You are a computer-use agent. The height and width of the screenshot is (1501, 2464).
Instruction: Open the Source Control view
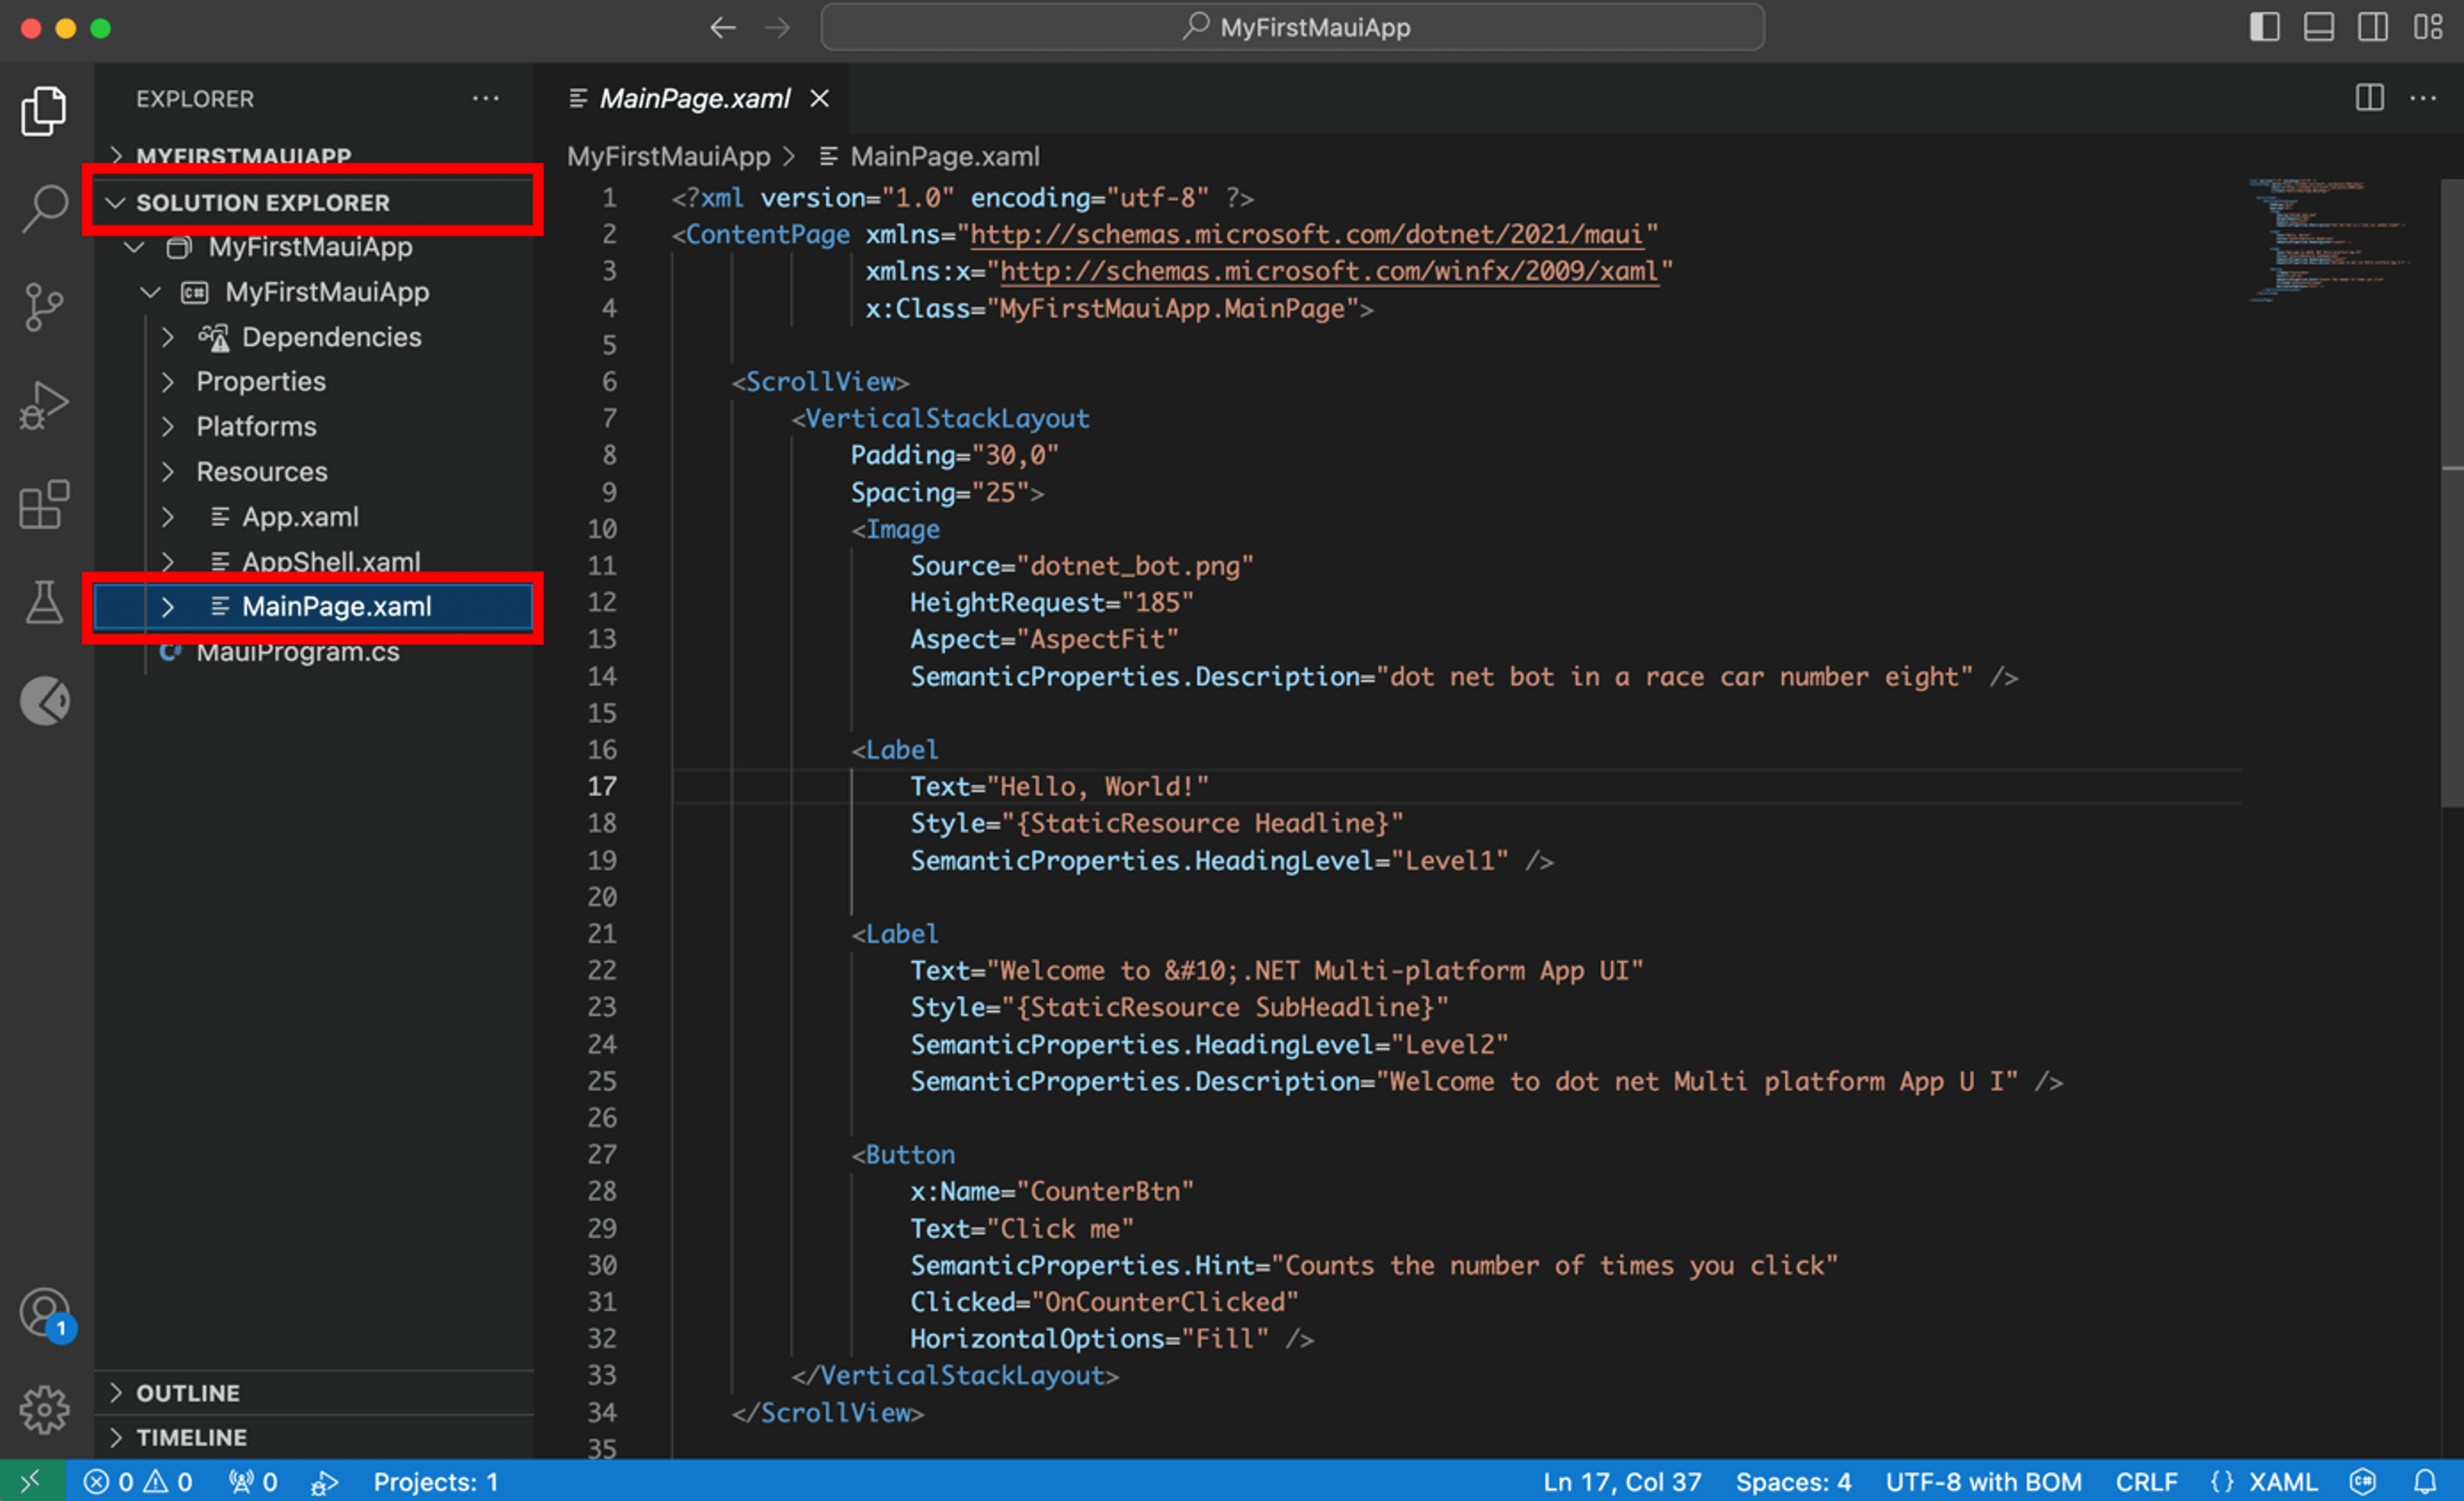(44, 307)
